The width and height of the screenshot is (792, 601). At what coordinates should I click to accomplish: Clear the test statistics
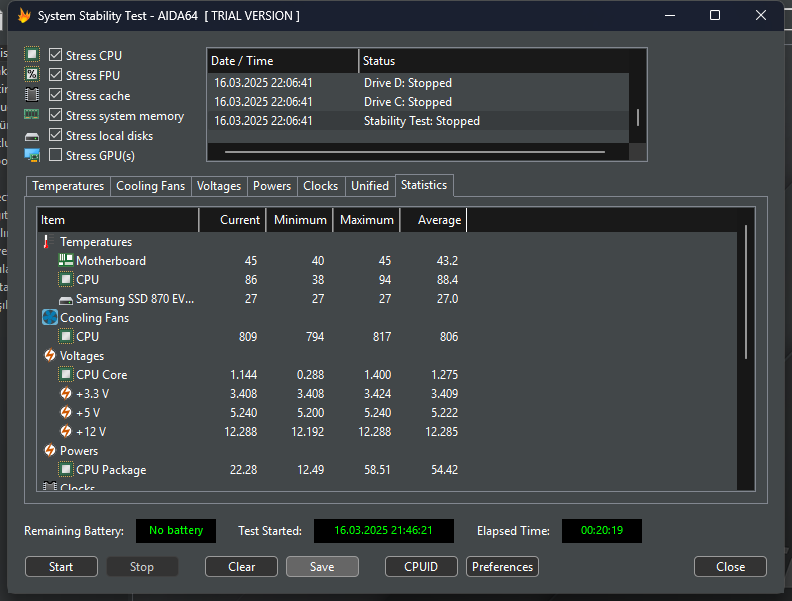pos(241,567)
